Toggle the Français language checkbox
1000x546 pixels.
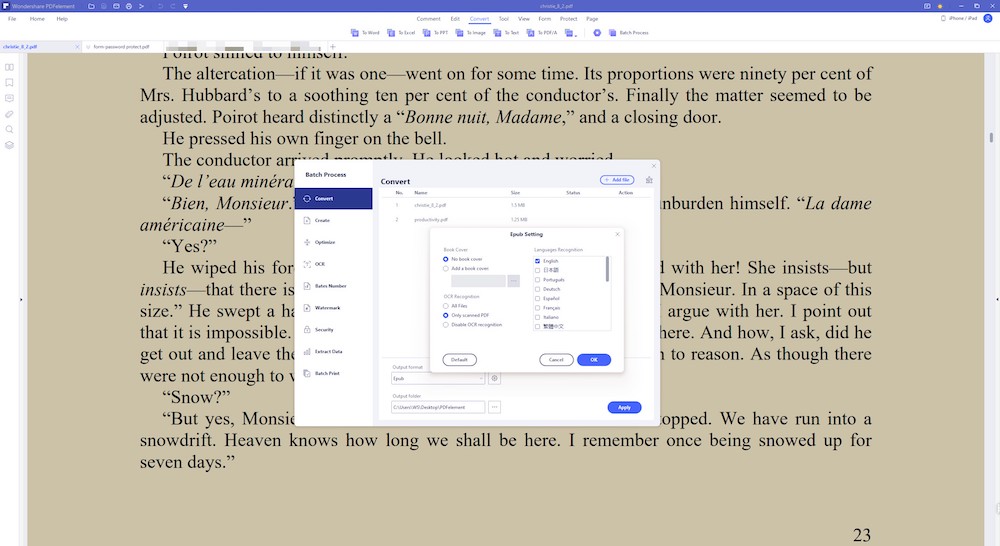tap(537, 308)
